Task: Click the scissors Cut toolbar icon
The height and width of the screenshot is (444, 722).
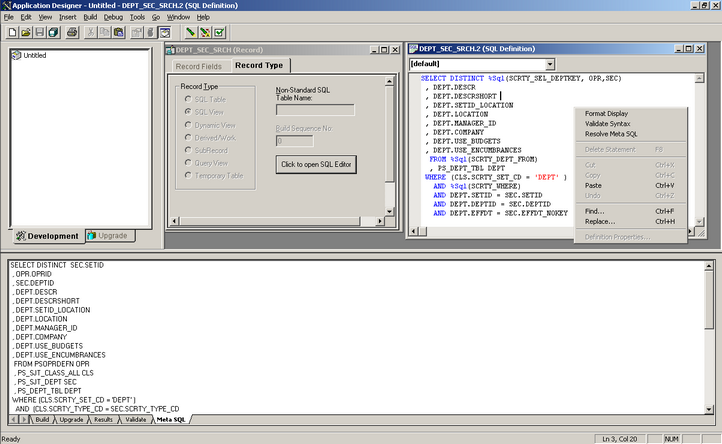Action: tap(91, 32)
